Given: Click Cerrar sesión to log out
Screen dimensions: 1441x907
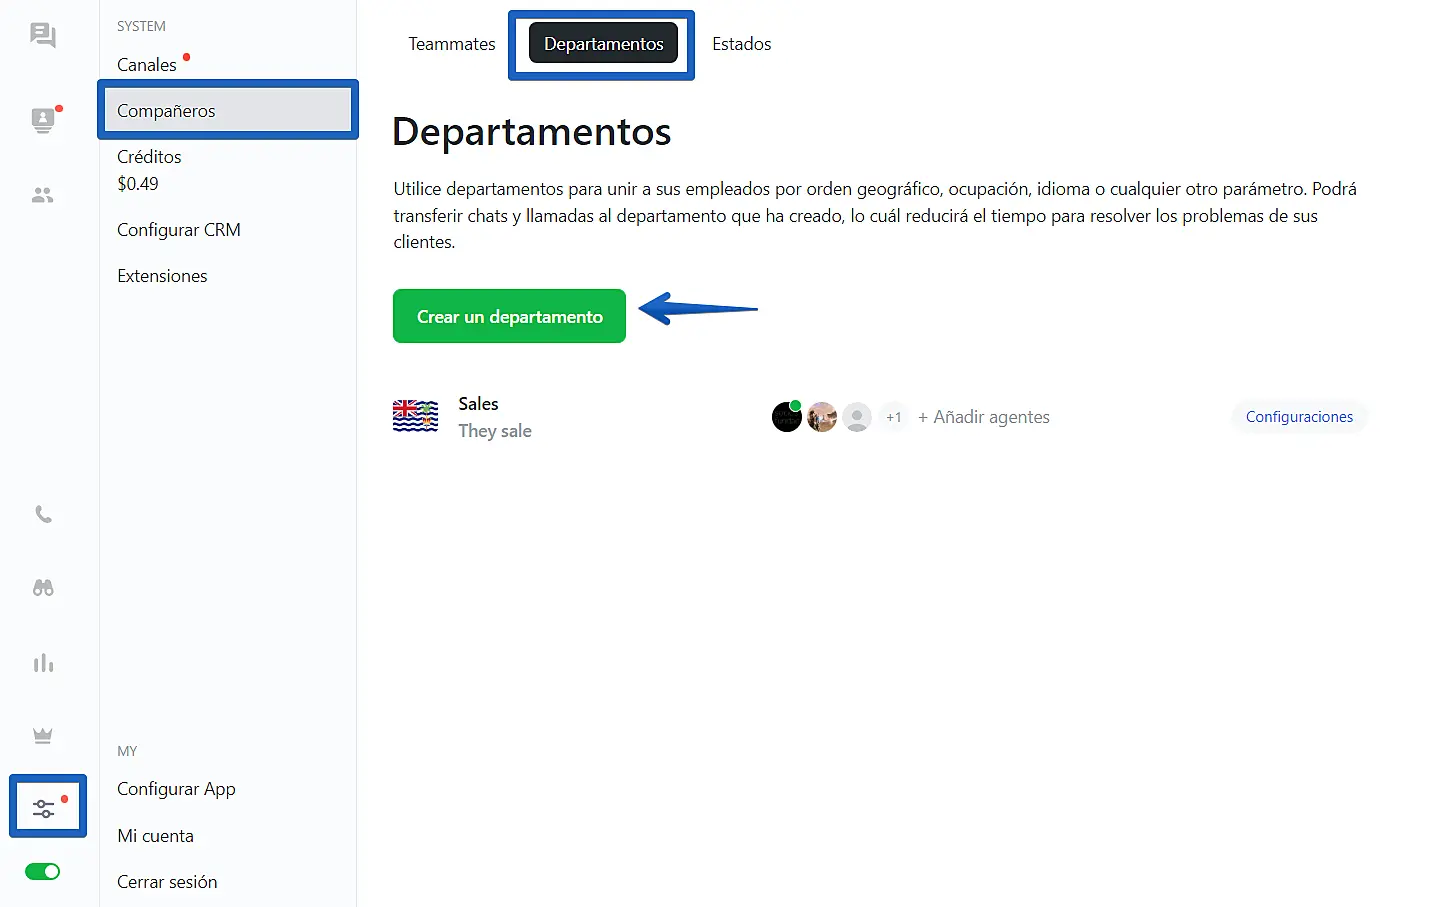Looking at the screenshot, I should pos(167,882).
